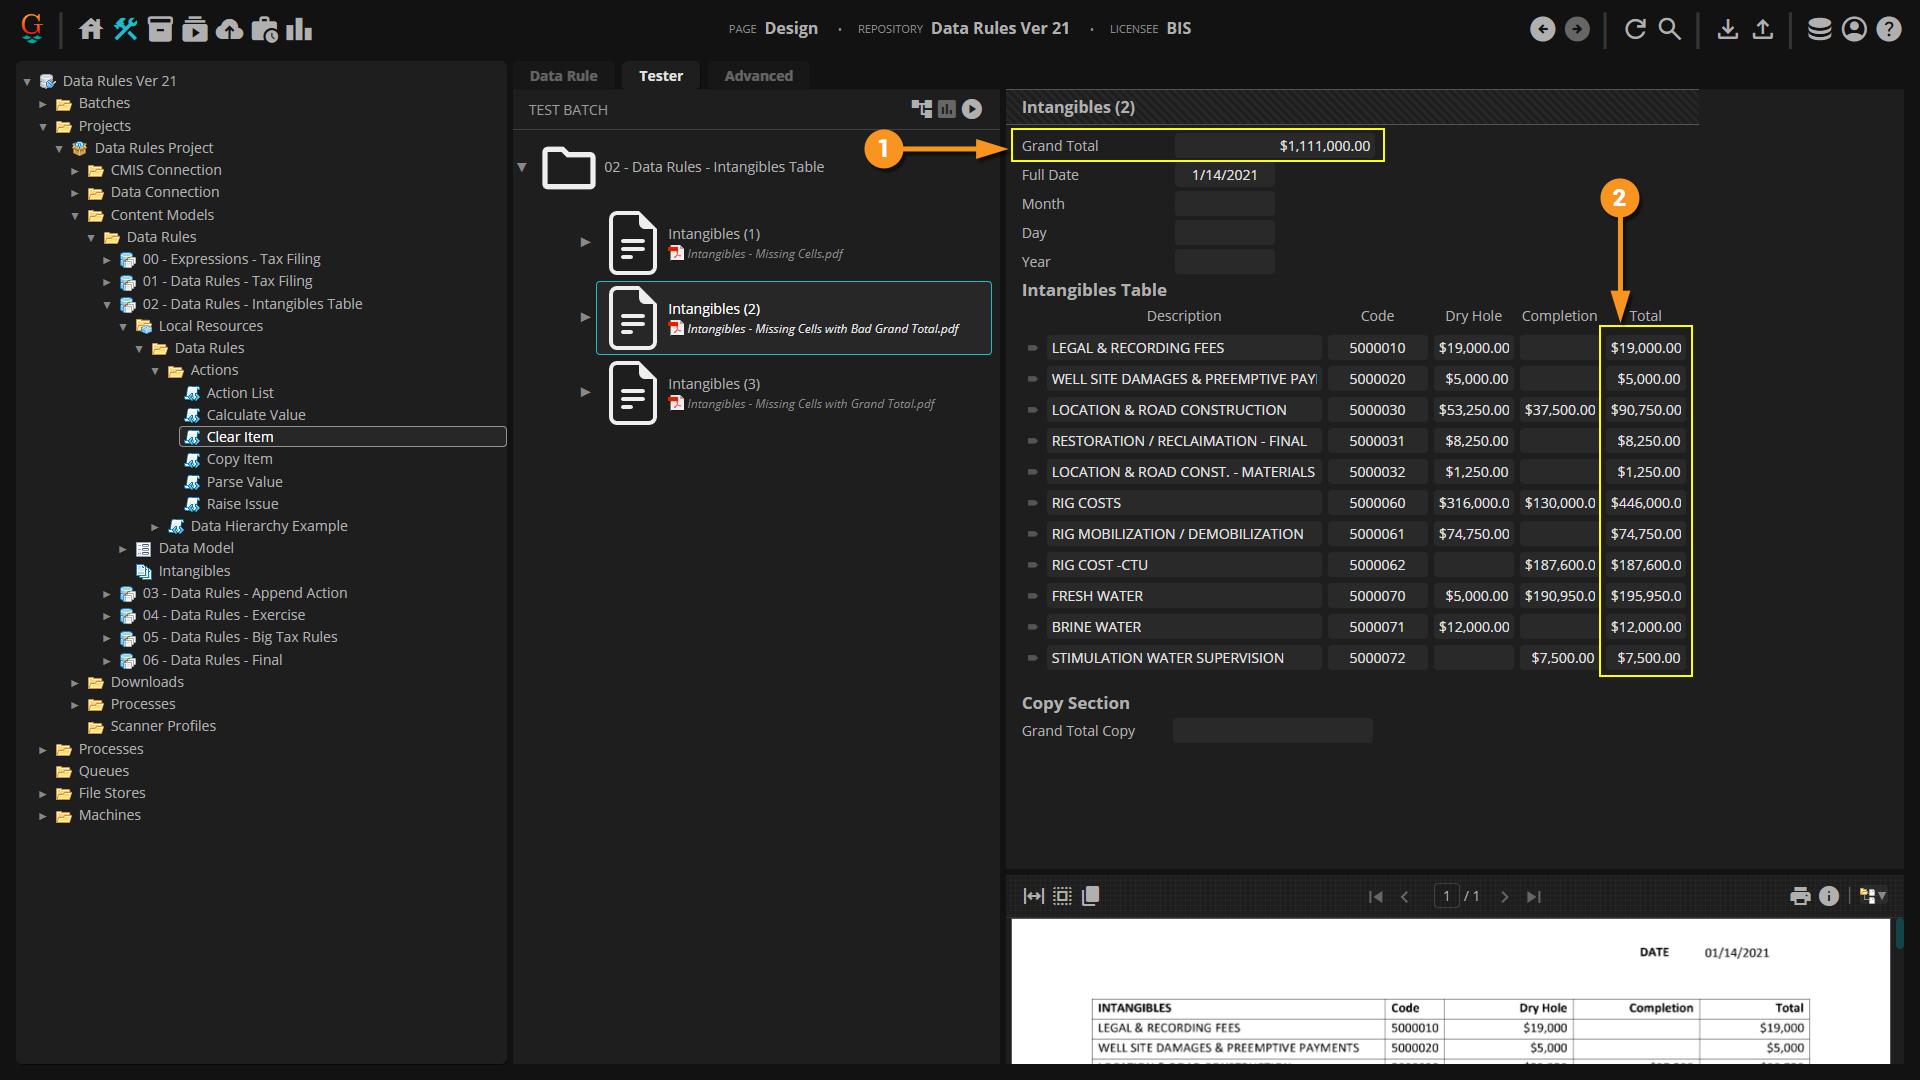Switch to the Advanced tab

click(x=758, y=76)
